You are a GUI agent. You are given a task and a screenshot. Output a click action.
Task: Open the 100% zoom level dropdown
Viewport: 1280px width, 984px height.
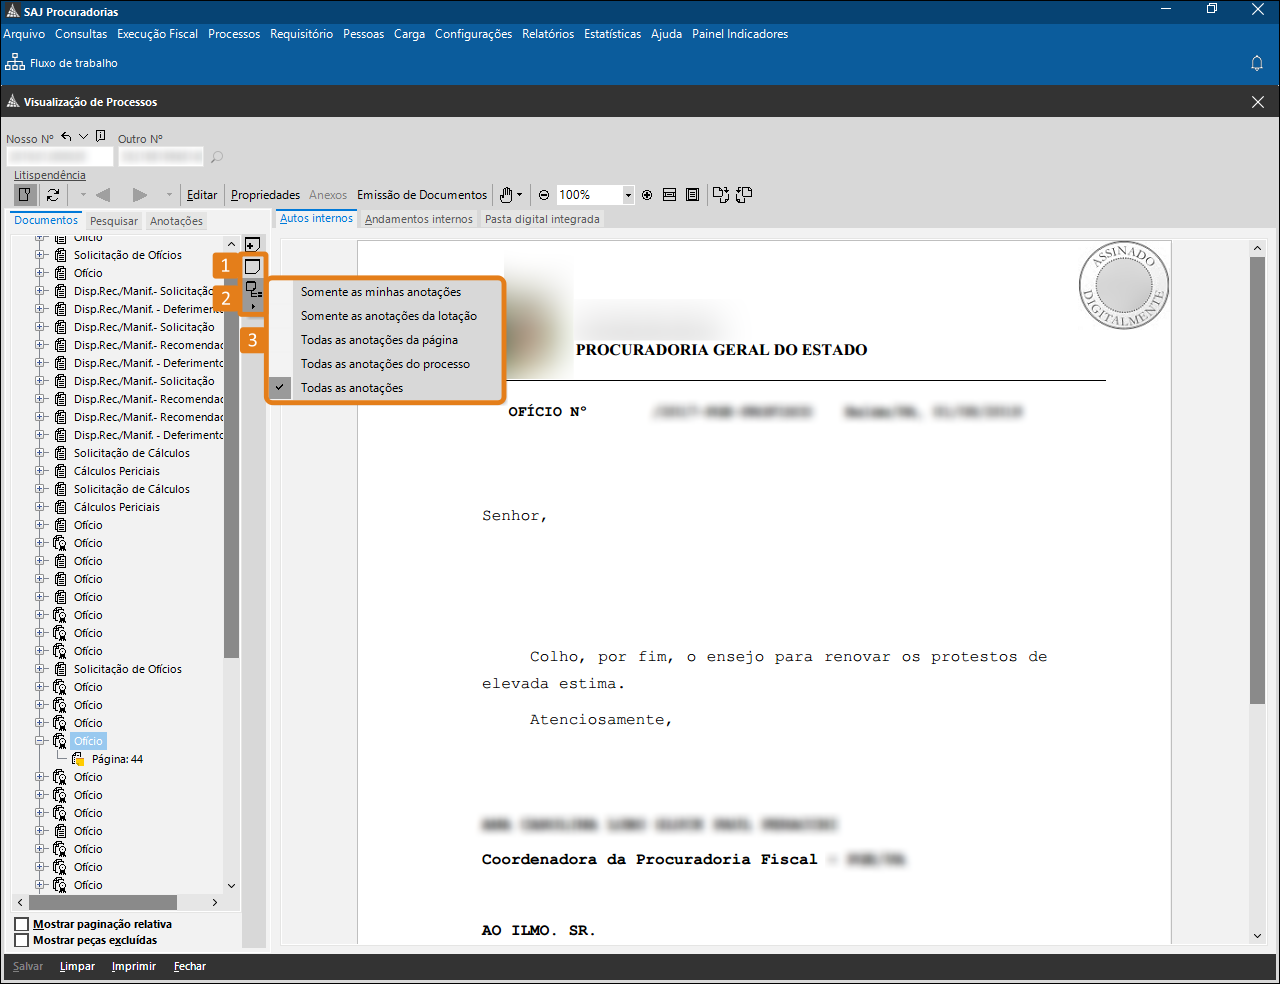point(628,195)
